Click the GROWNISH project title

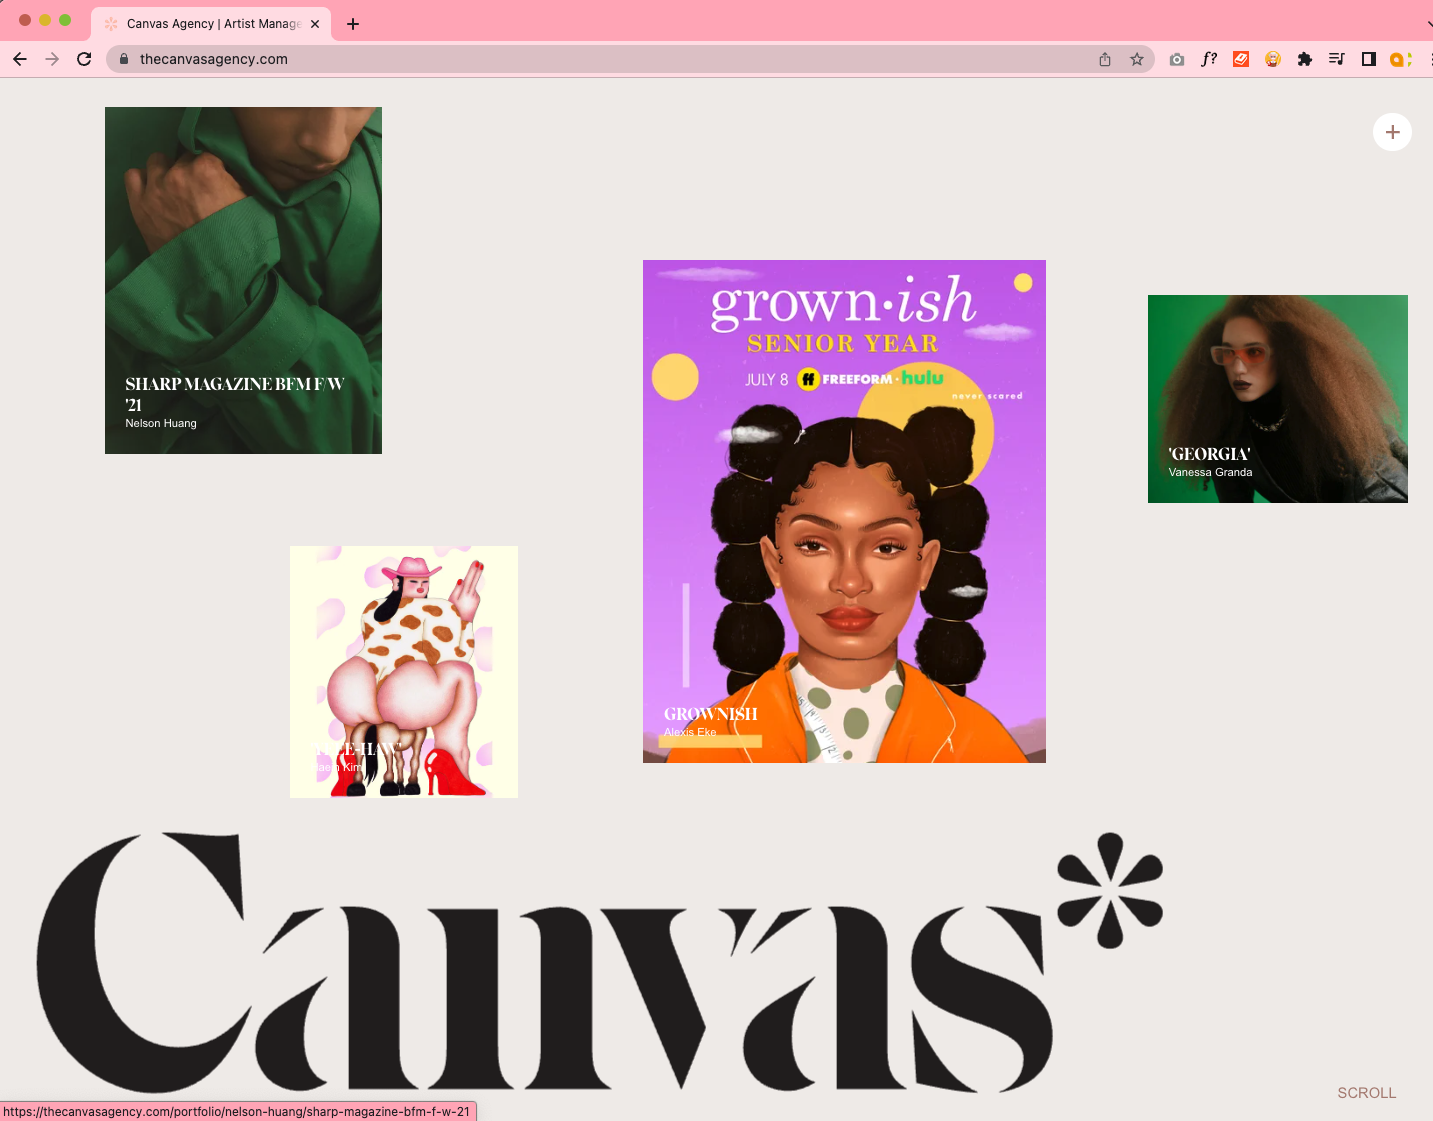pos(711,714)
